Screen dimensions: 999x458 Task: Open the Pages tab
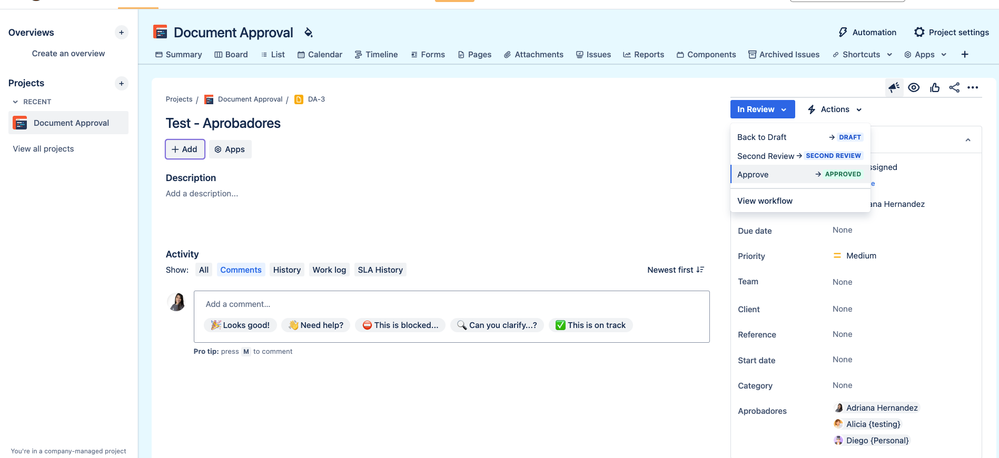click(475, 55)
